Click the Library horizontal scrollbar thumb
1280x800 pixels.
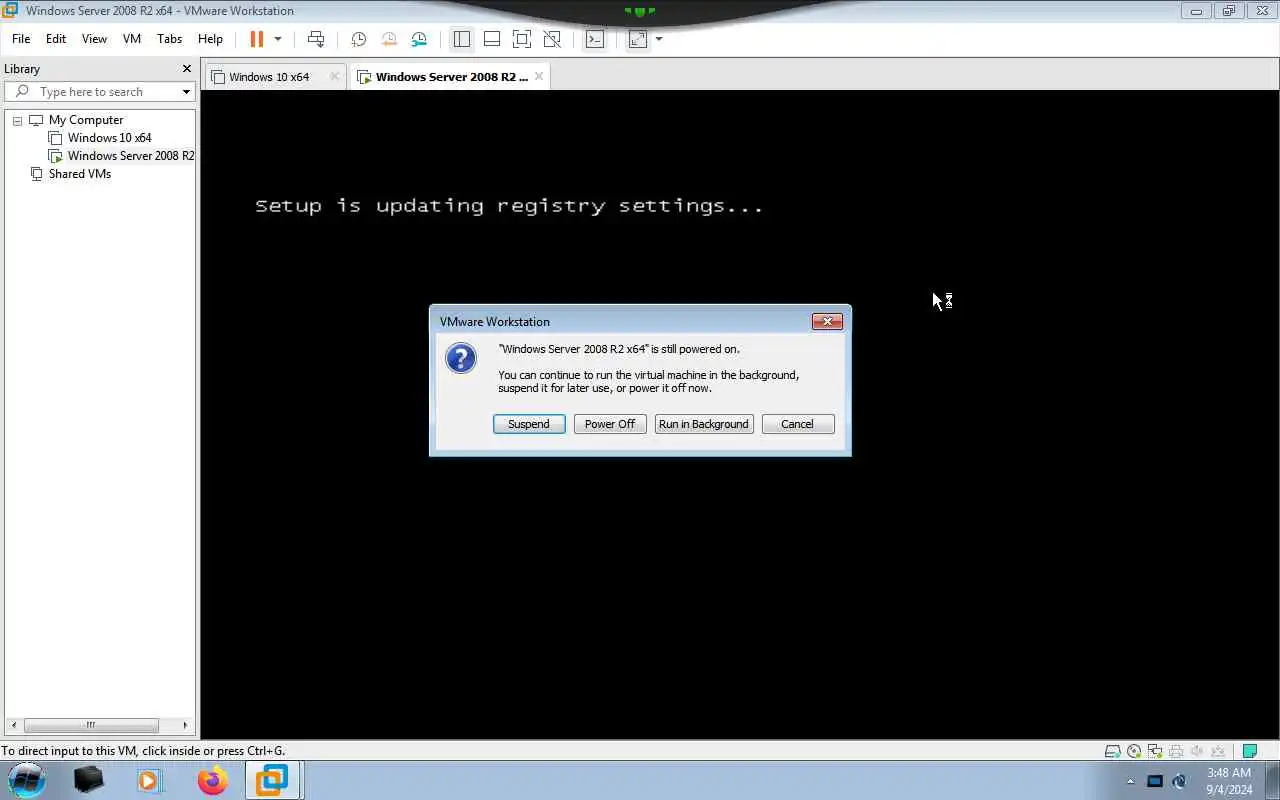[91, 725]
